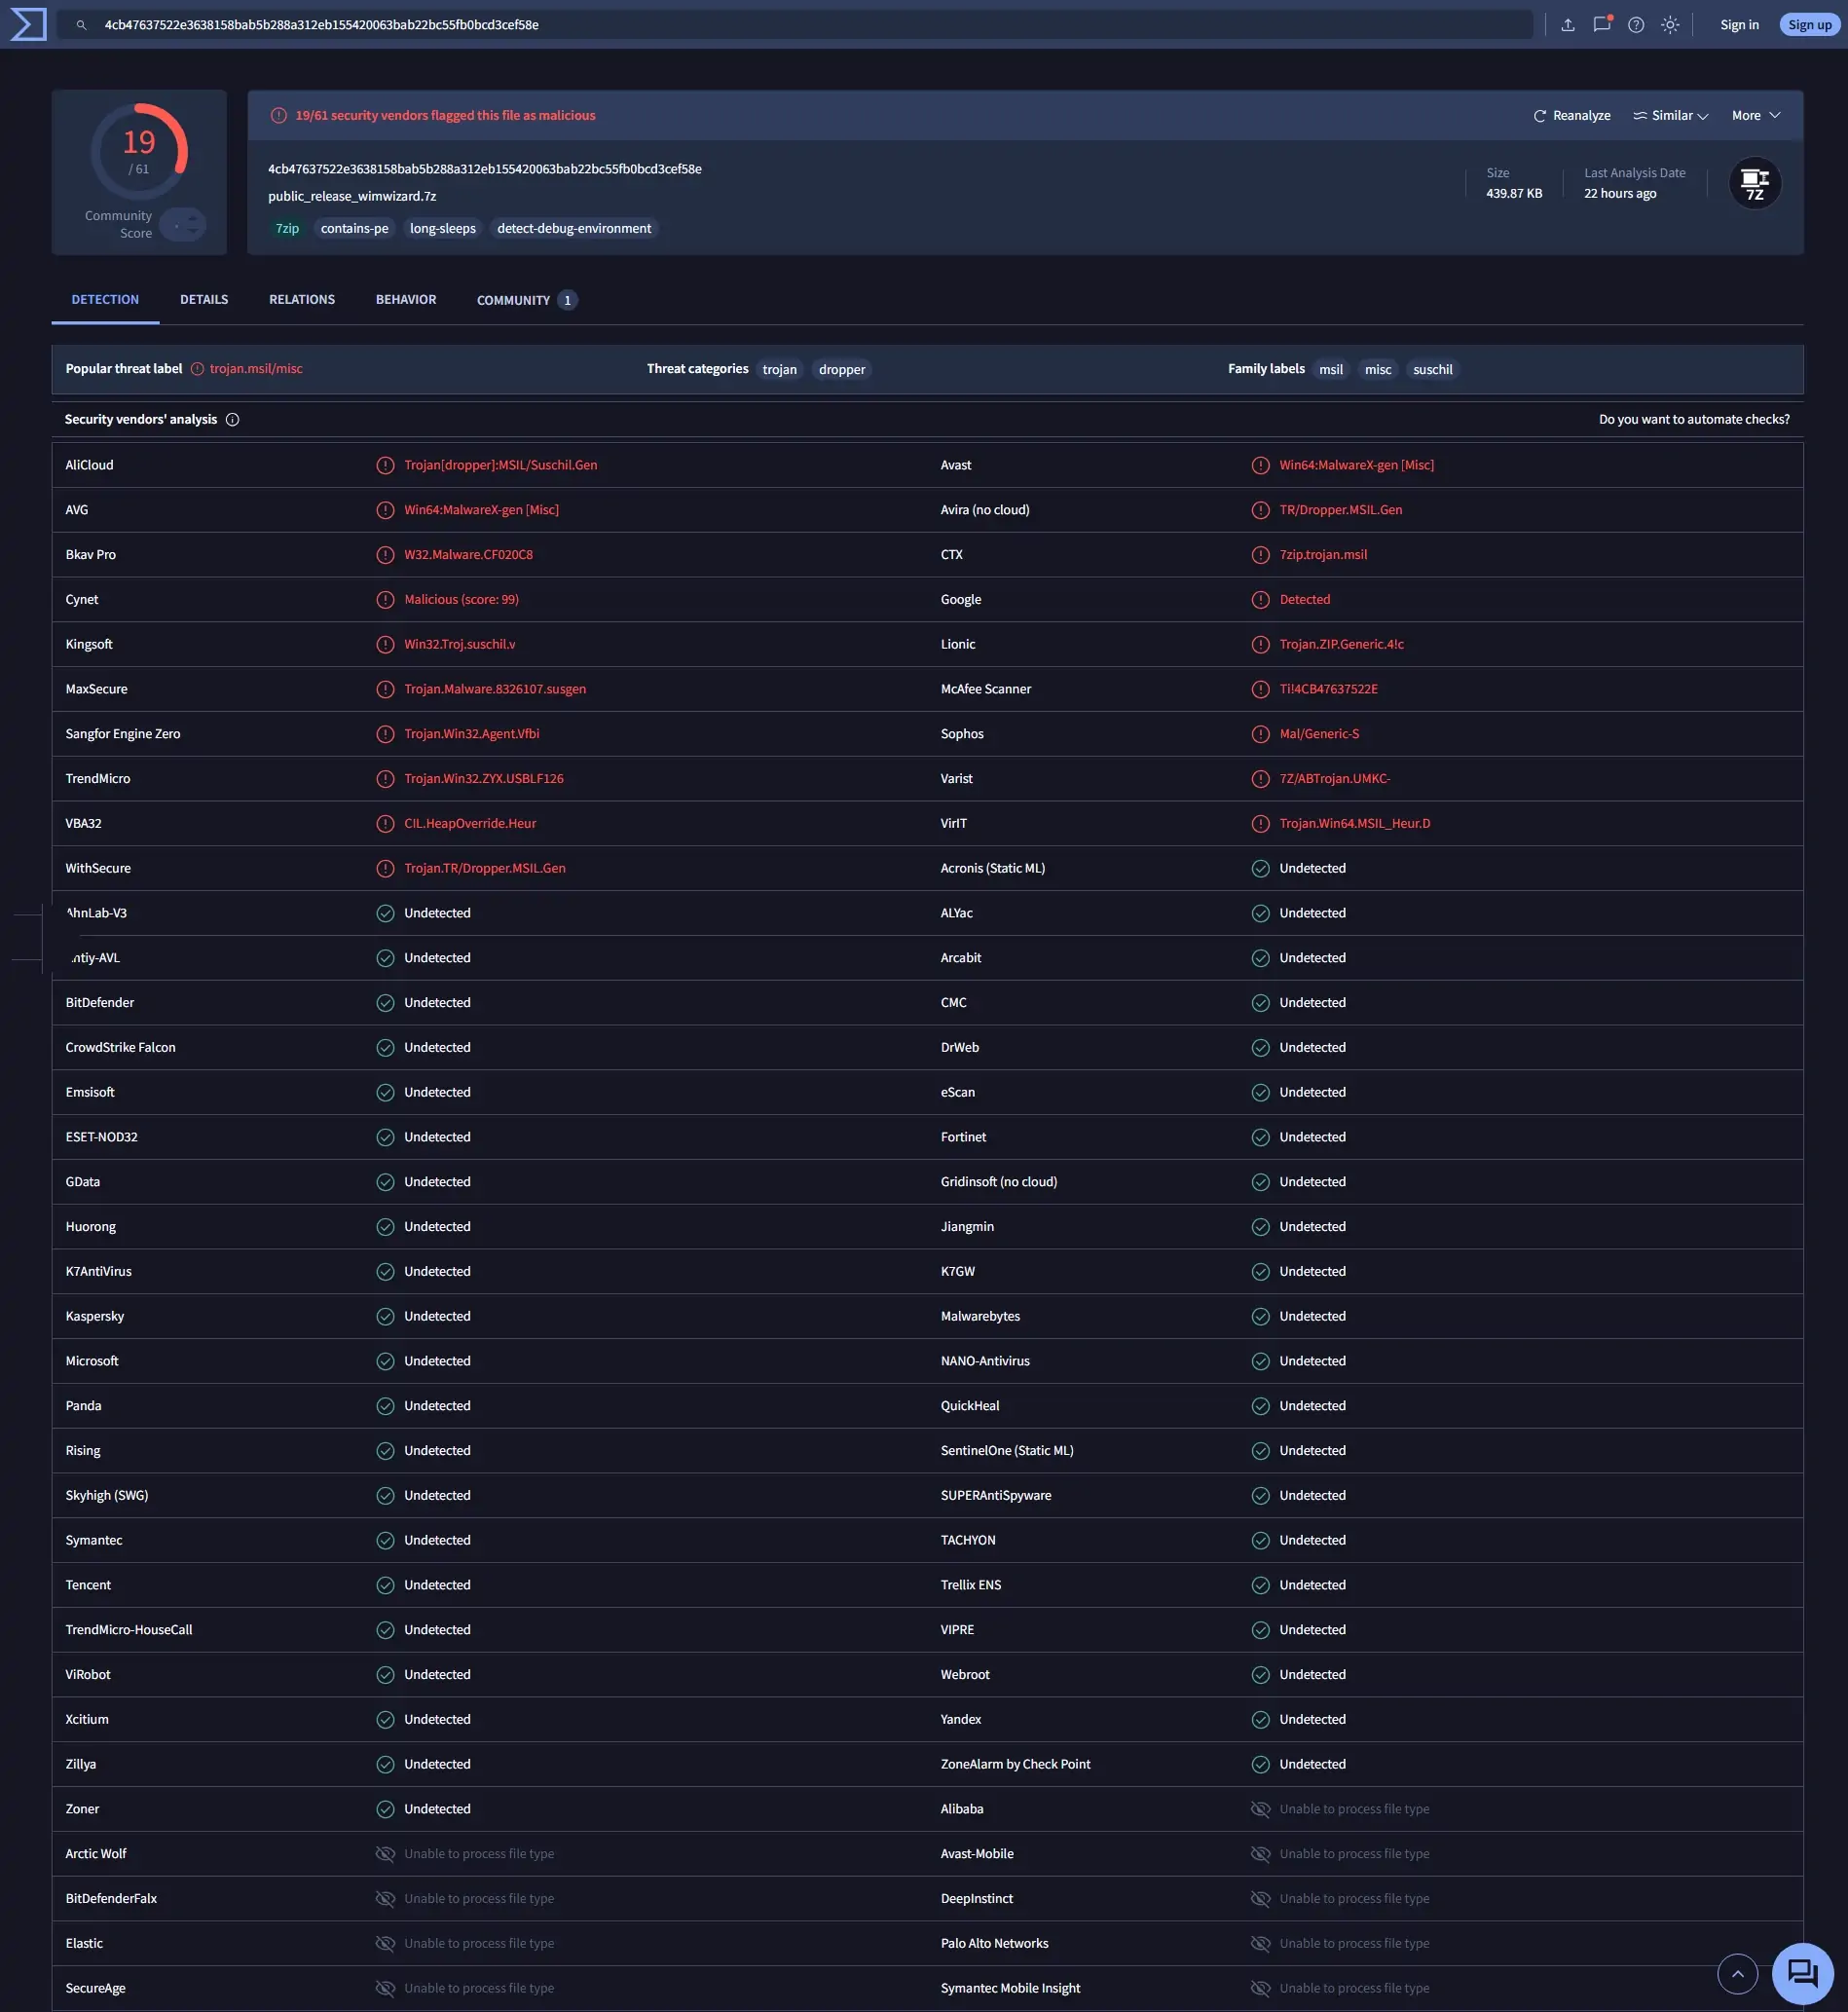The image size is (1848, 2012).
Task: Click the detect-debug-environment tag
Action: pos(574,229)
